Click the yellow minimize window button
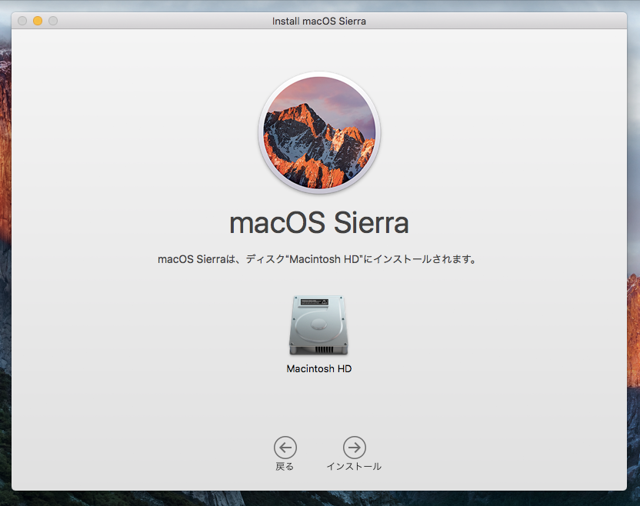 (x=38, y=21)
